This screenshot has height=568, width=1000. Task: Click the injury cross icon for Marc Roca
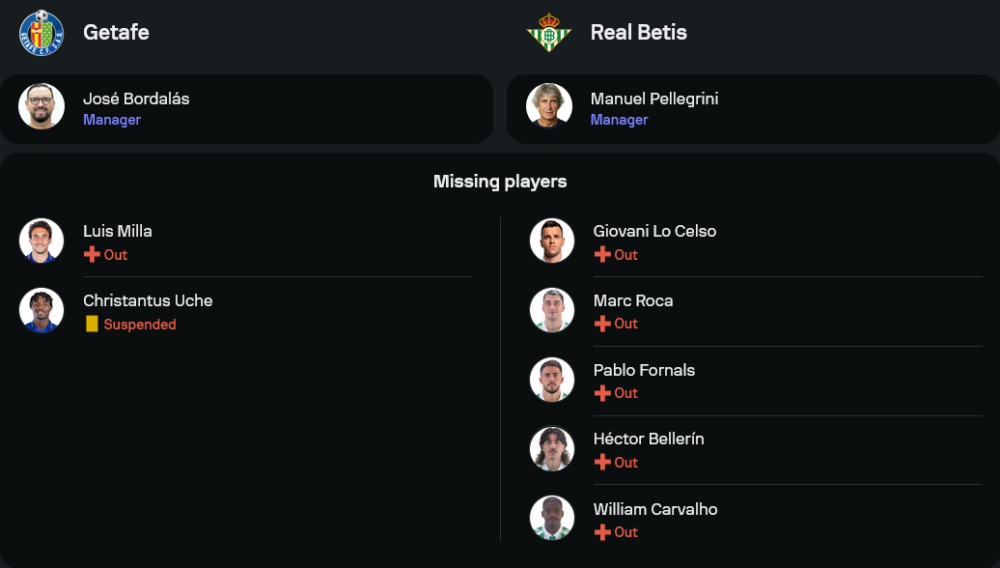[602, 324]
